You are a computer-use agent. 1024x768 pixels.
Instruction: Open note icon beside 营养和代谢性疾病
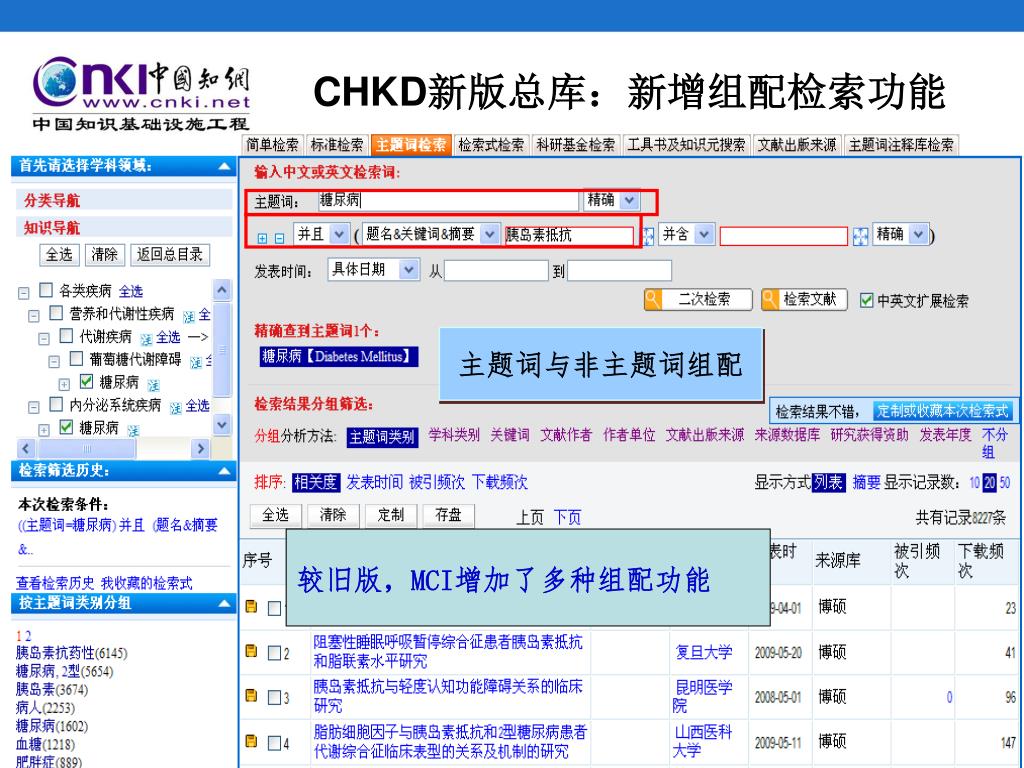pyautogui.click(x=189, y=317)
